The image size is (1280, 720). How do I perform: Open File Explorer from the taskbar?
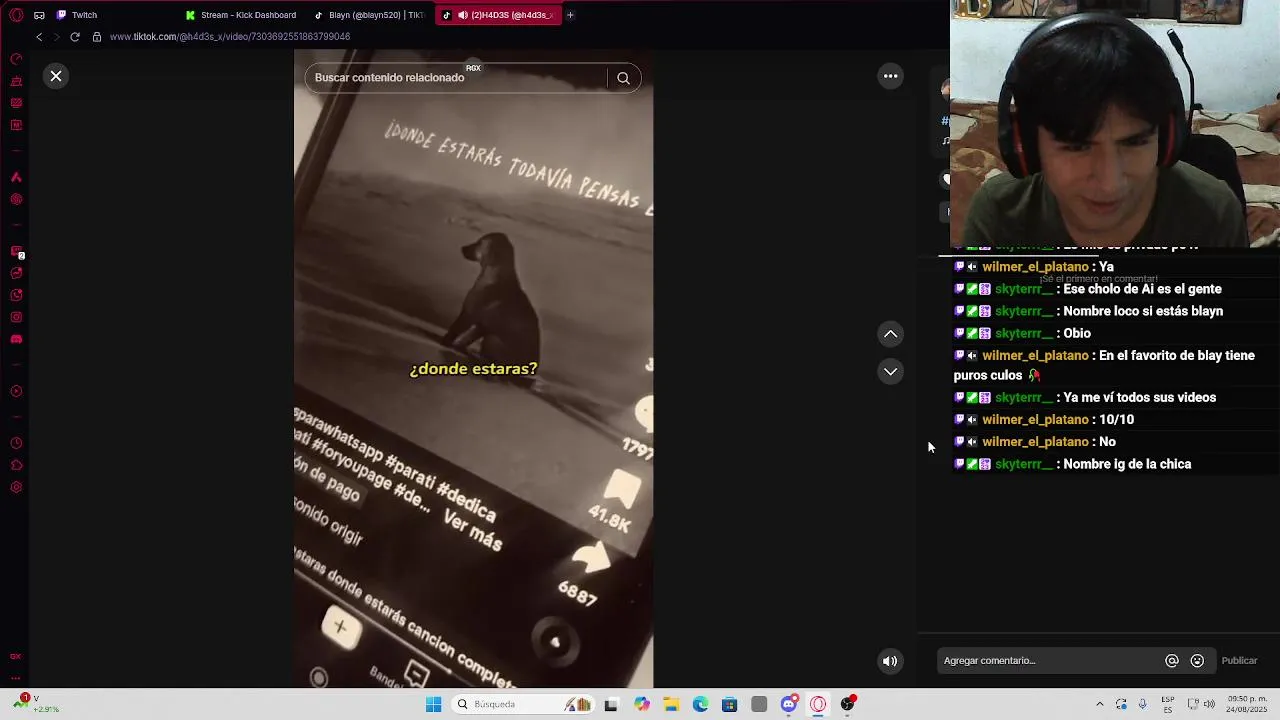671,704
